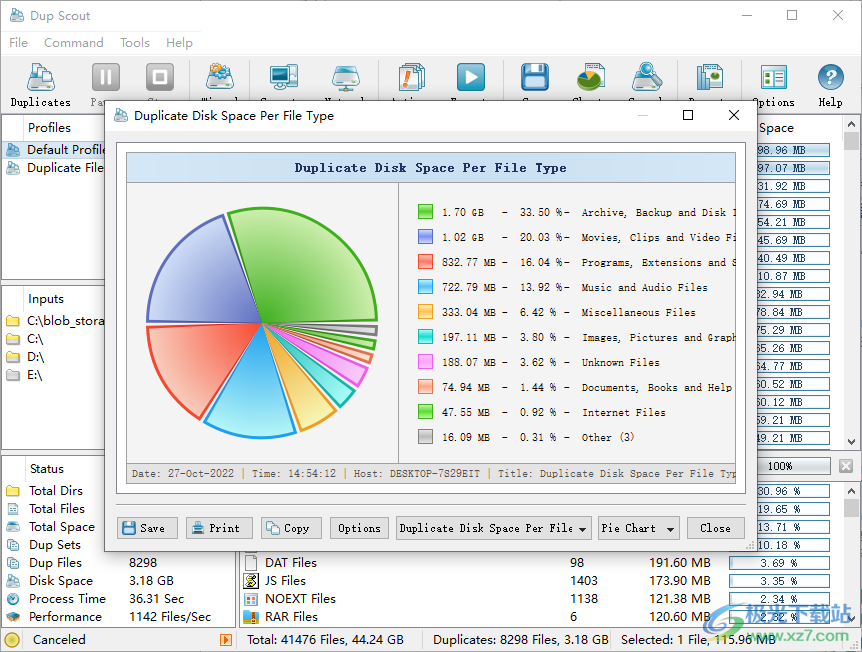Click the 100% zoom field
The height and width of the screenshot is (652, 862).
pyautogui.click(x=793, y=466)
